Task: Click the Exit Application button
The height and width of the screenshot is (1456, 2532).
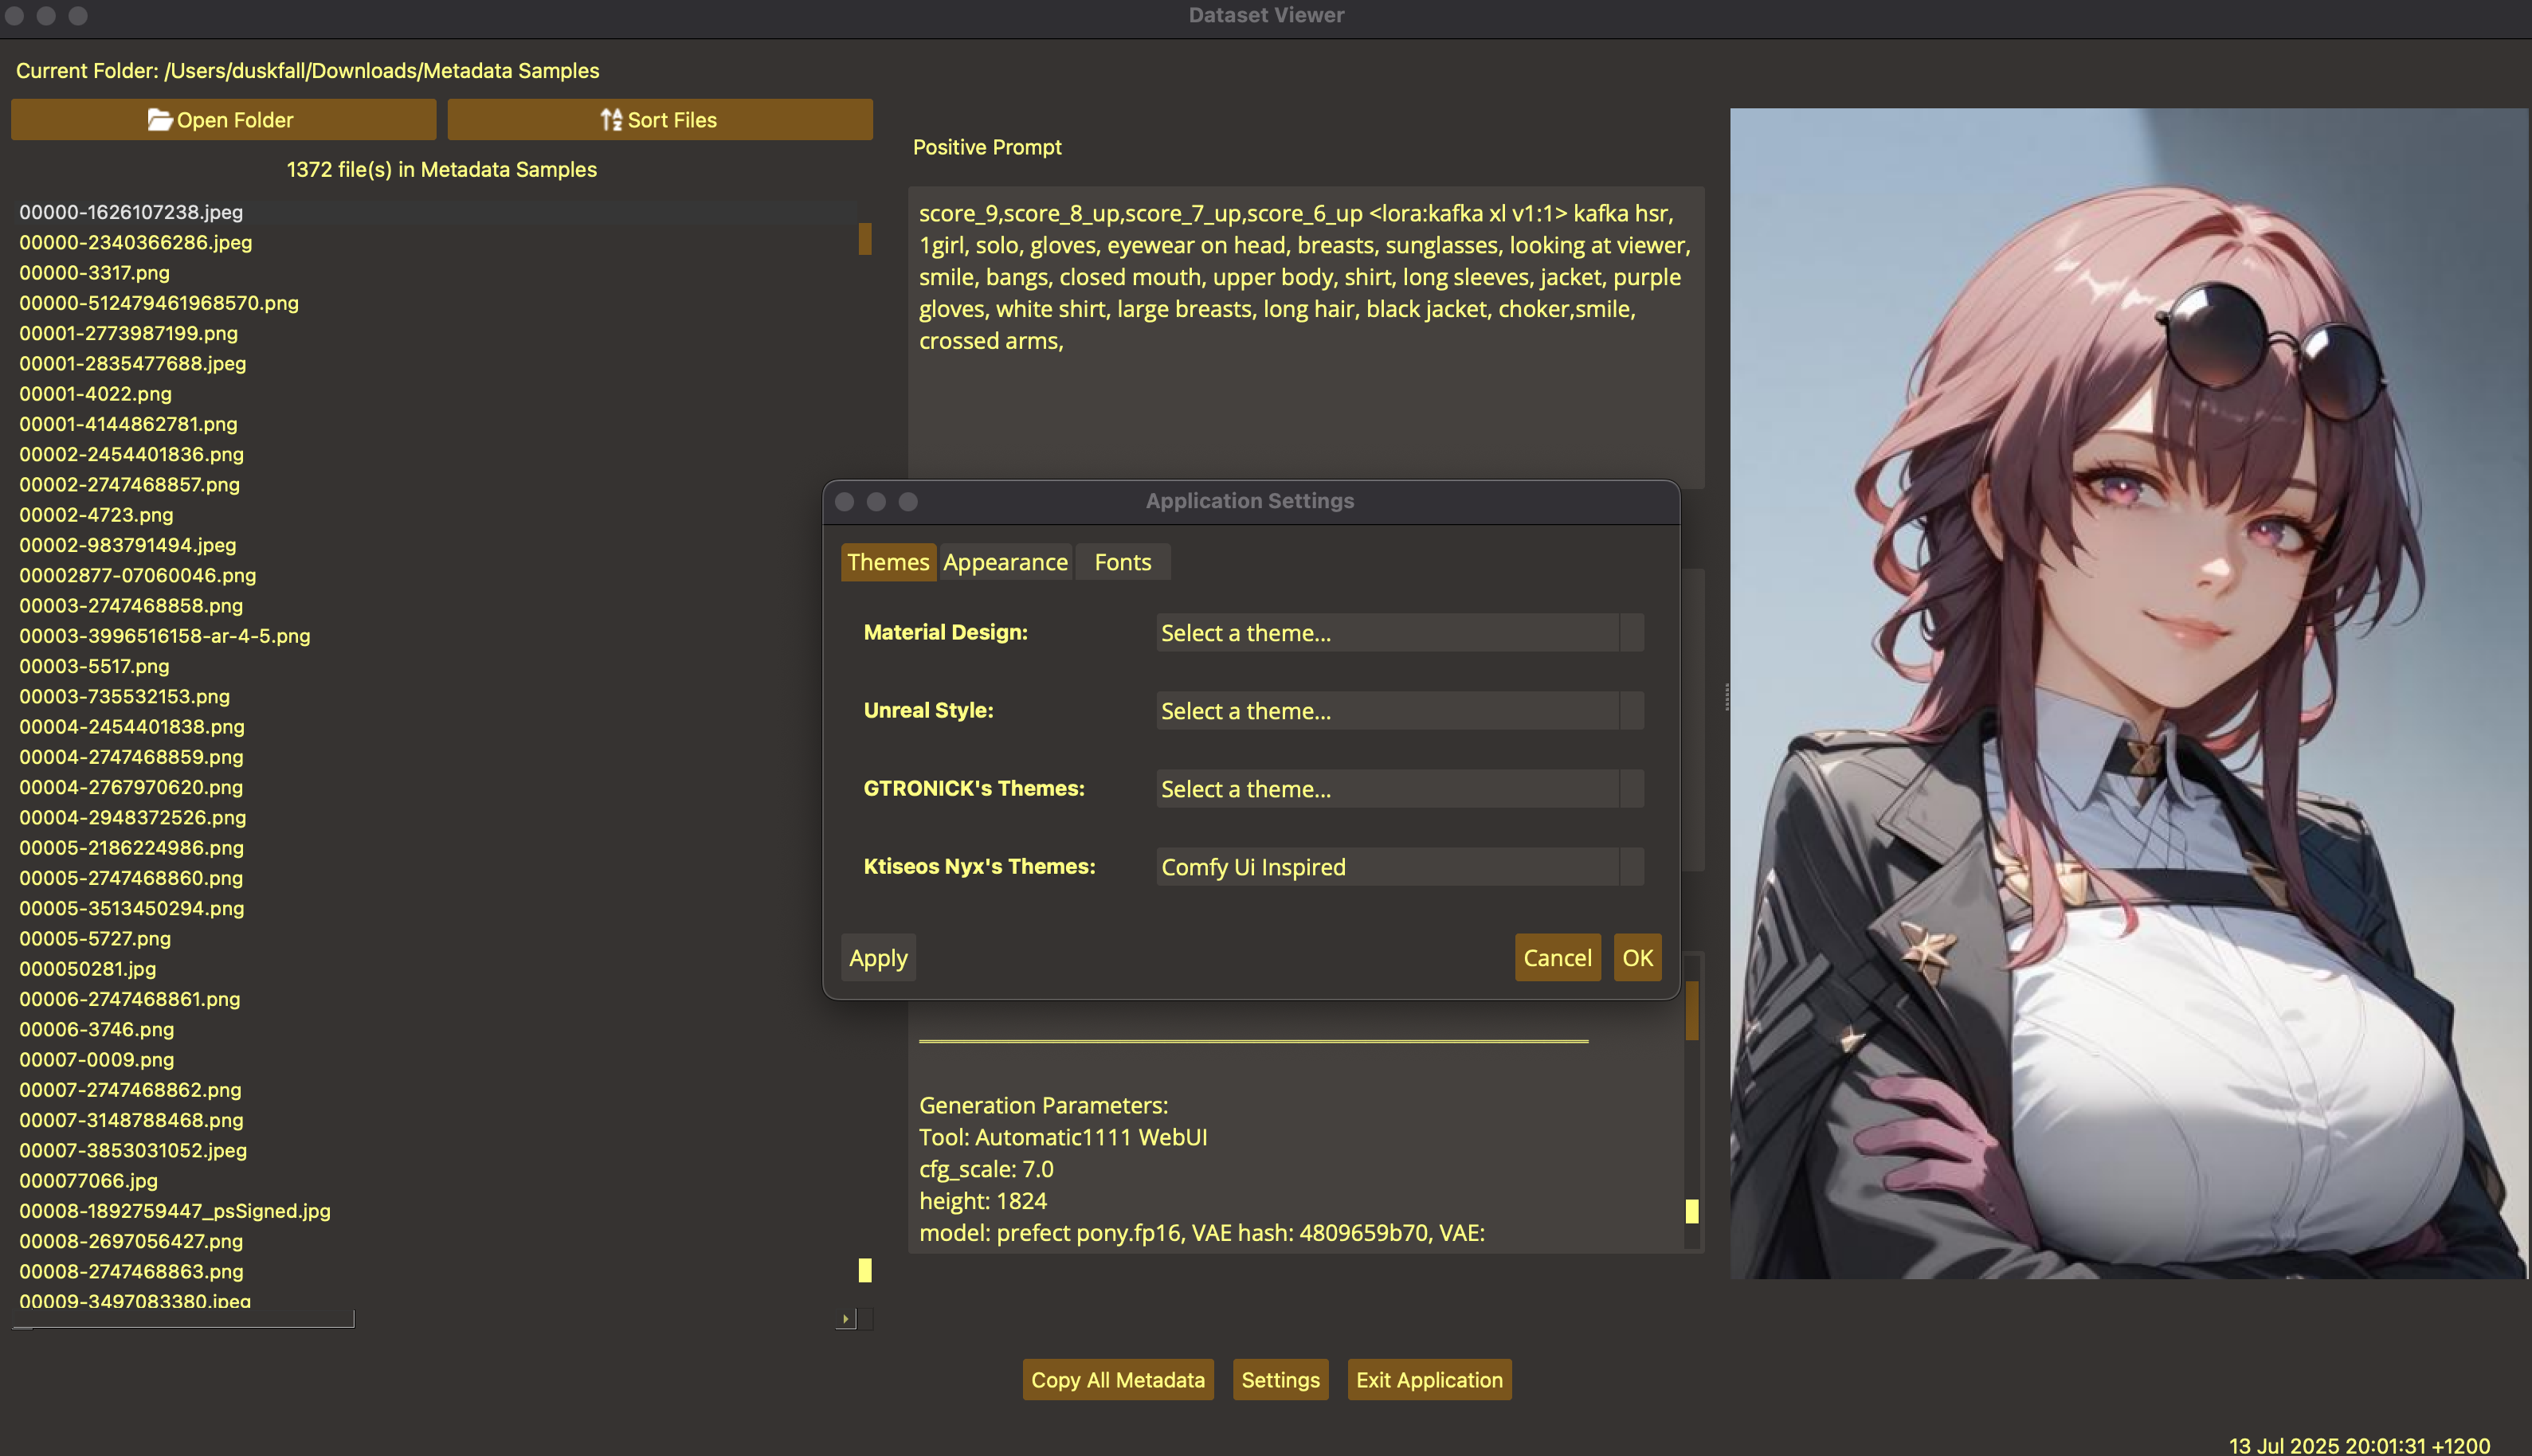Action: coord(1429,1380)
